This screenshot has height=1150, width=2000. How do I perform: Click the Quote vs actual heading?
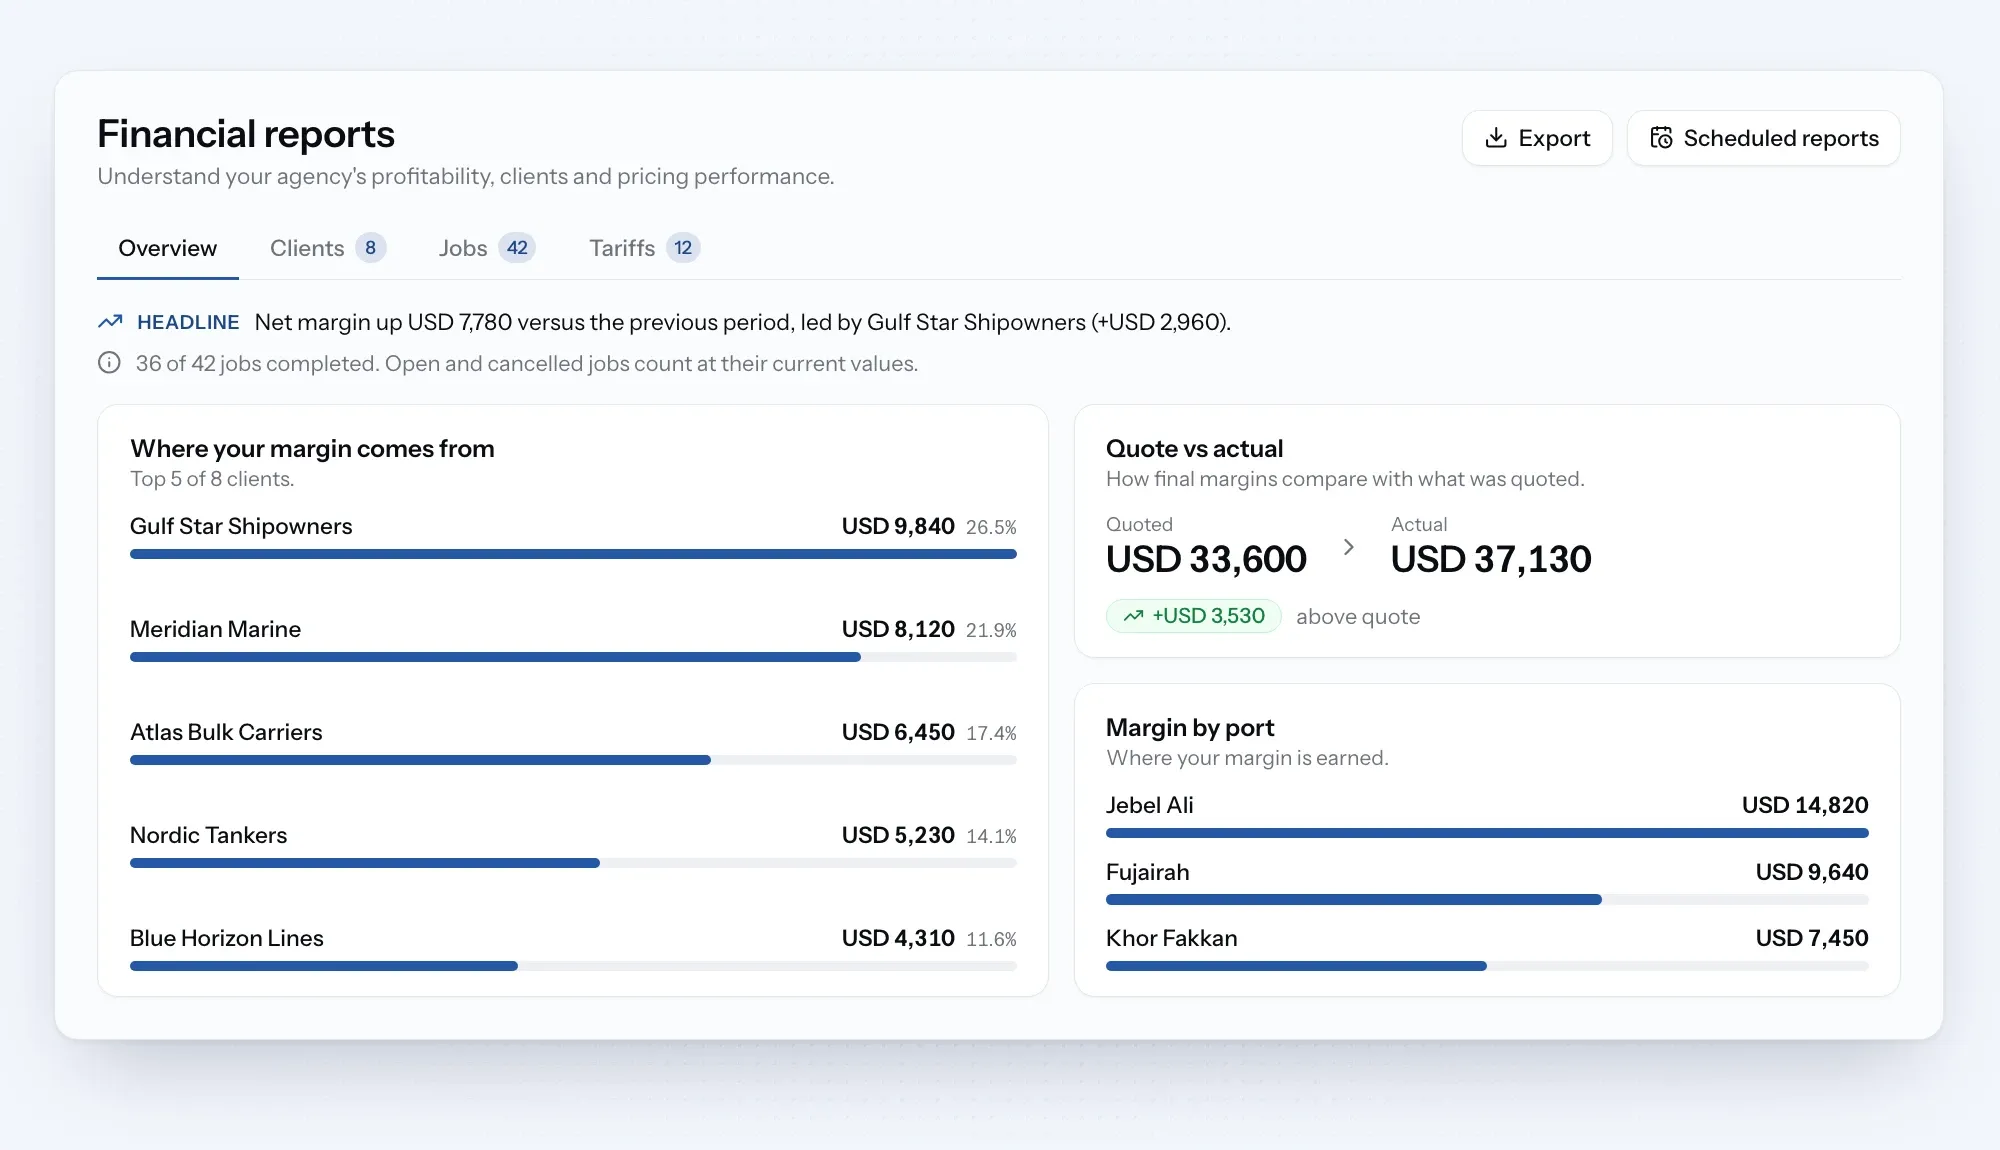point(1194,449)
